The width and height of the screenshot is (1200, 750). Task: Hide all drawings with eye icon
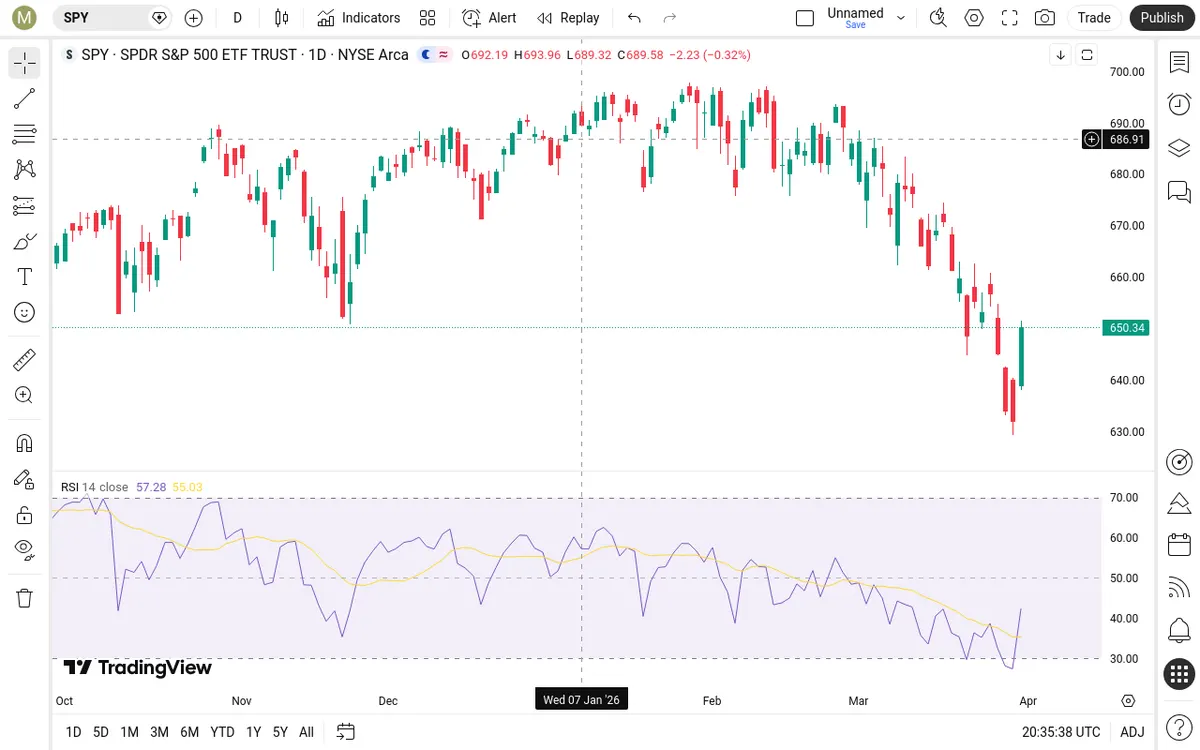[25, 549]
